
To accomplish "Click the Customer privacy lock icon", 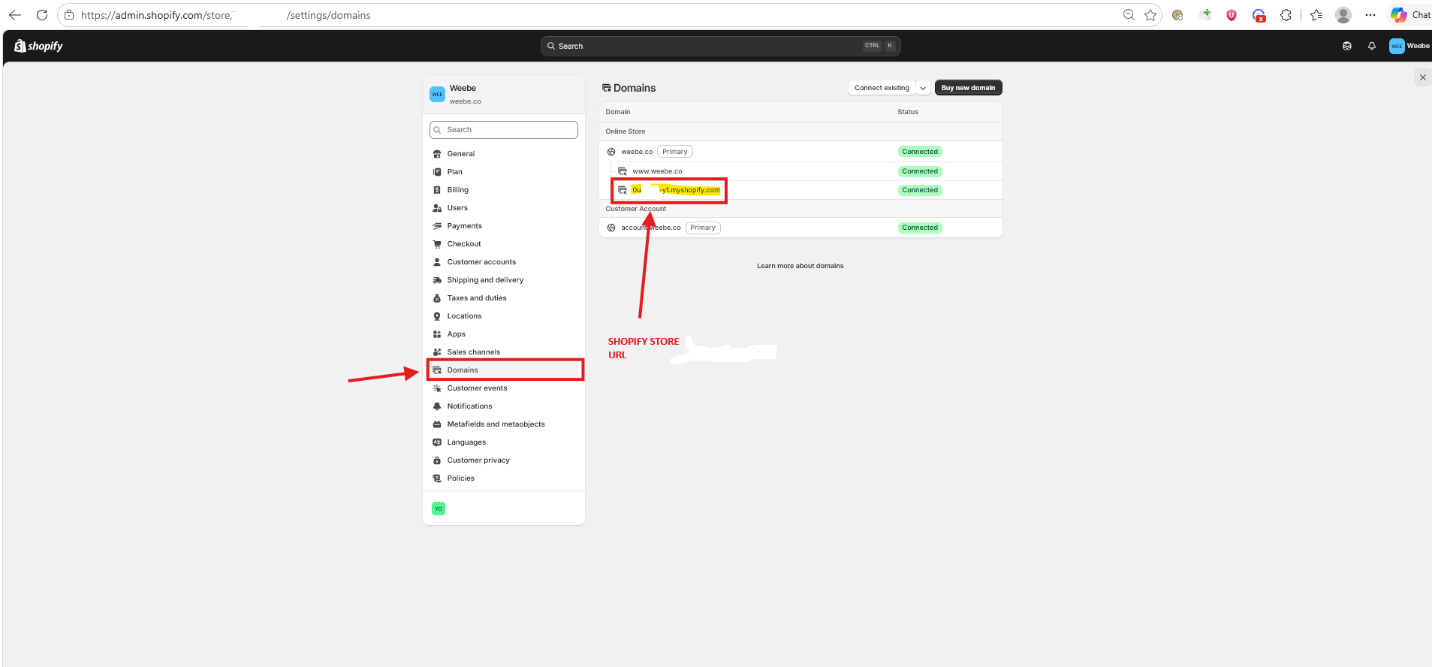I will coord(437,460).
